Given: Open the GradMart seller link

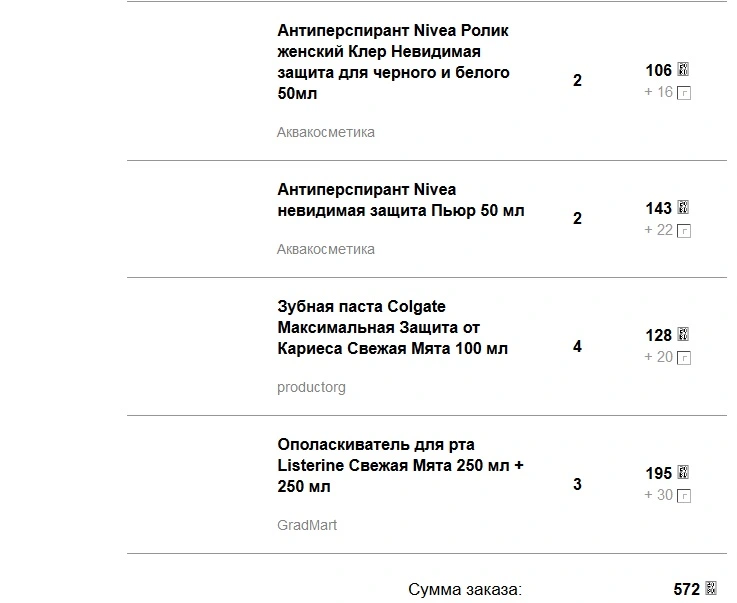Looking at the screenshot, I should (307, 525).
